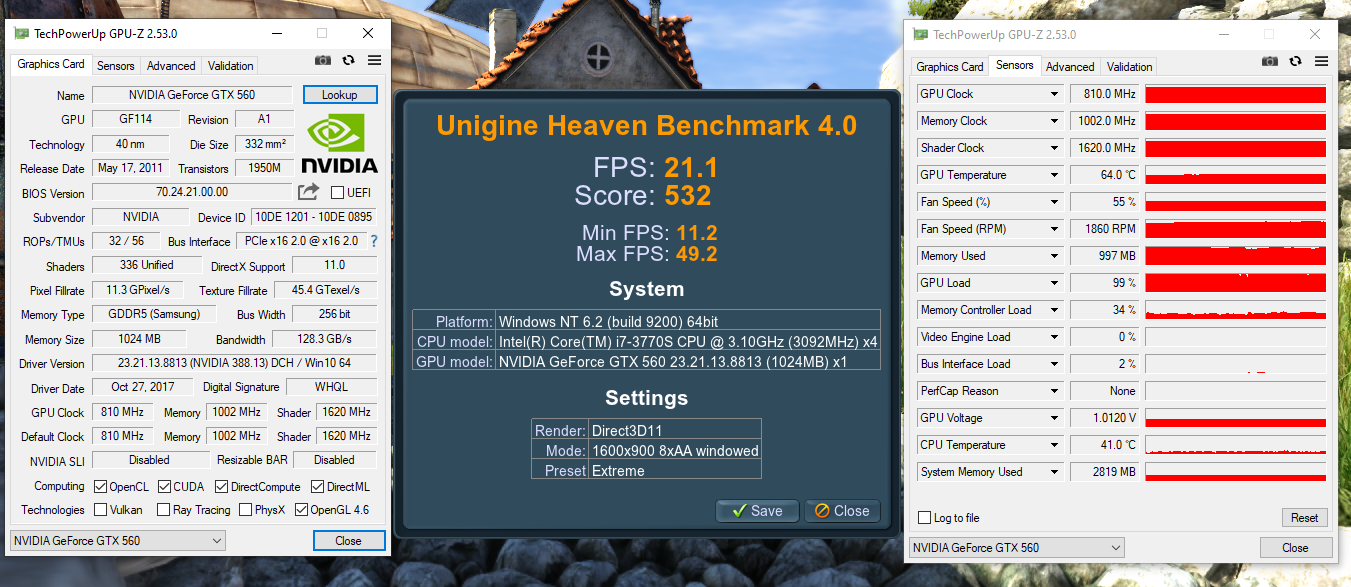Open the System Memory Used sensor dropdown
The image size is (1351, 587).
coord(1054,472)
